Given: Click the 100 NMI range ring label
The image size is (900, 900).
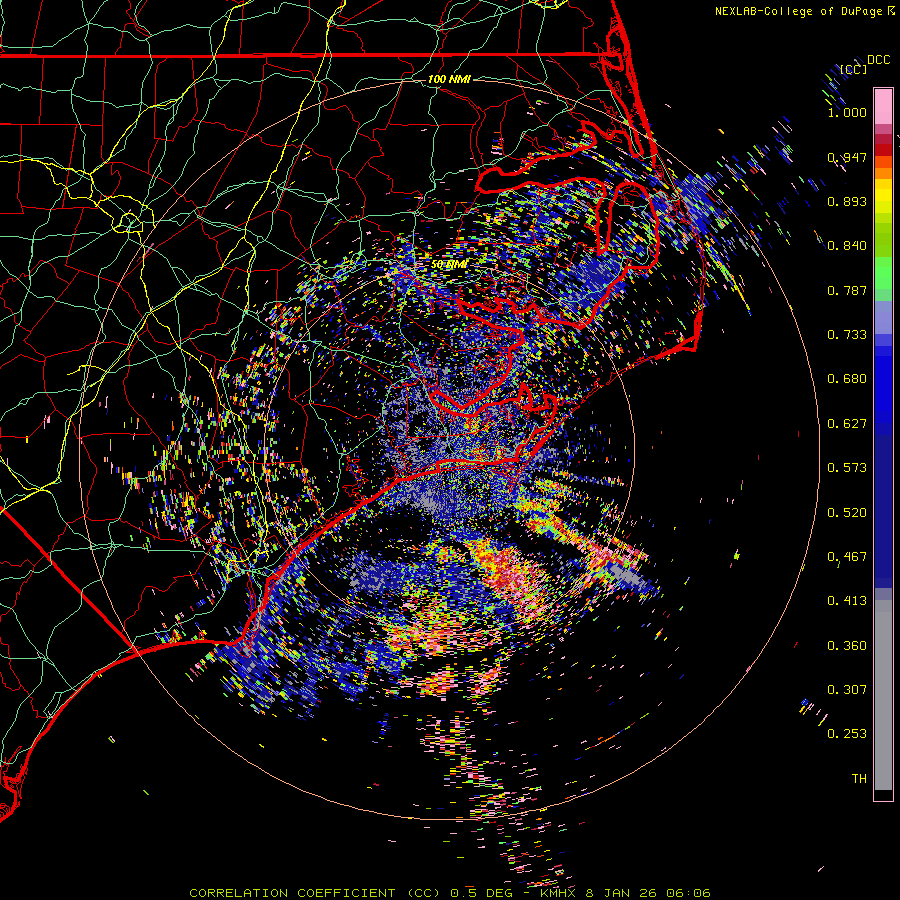Looking at the screenshot, I should 449,79.
